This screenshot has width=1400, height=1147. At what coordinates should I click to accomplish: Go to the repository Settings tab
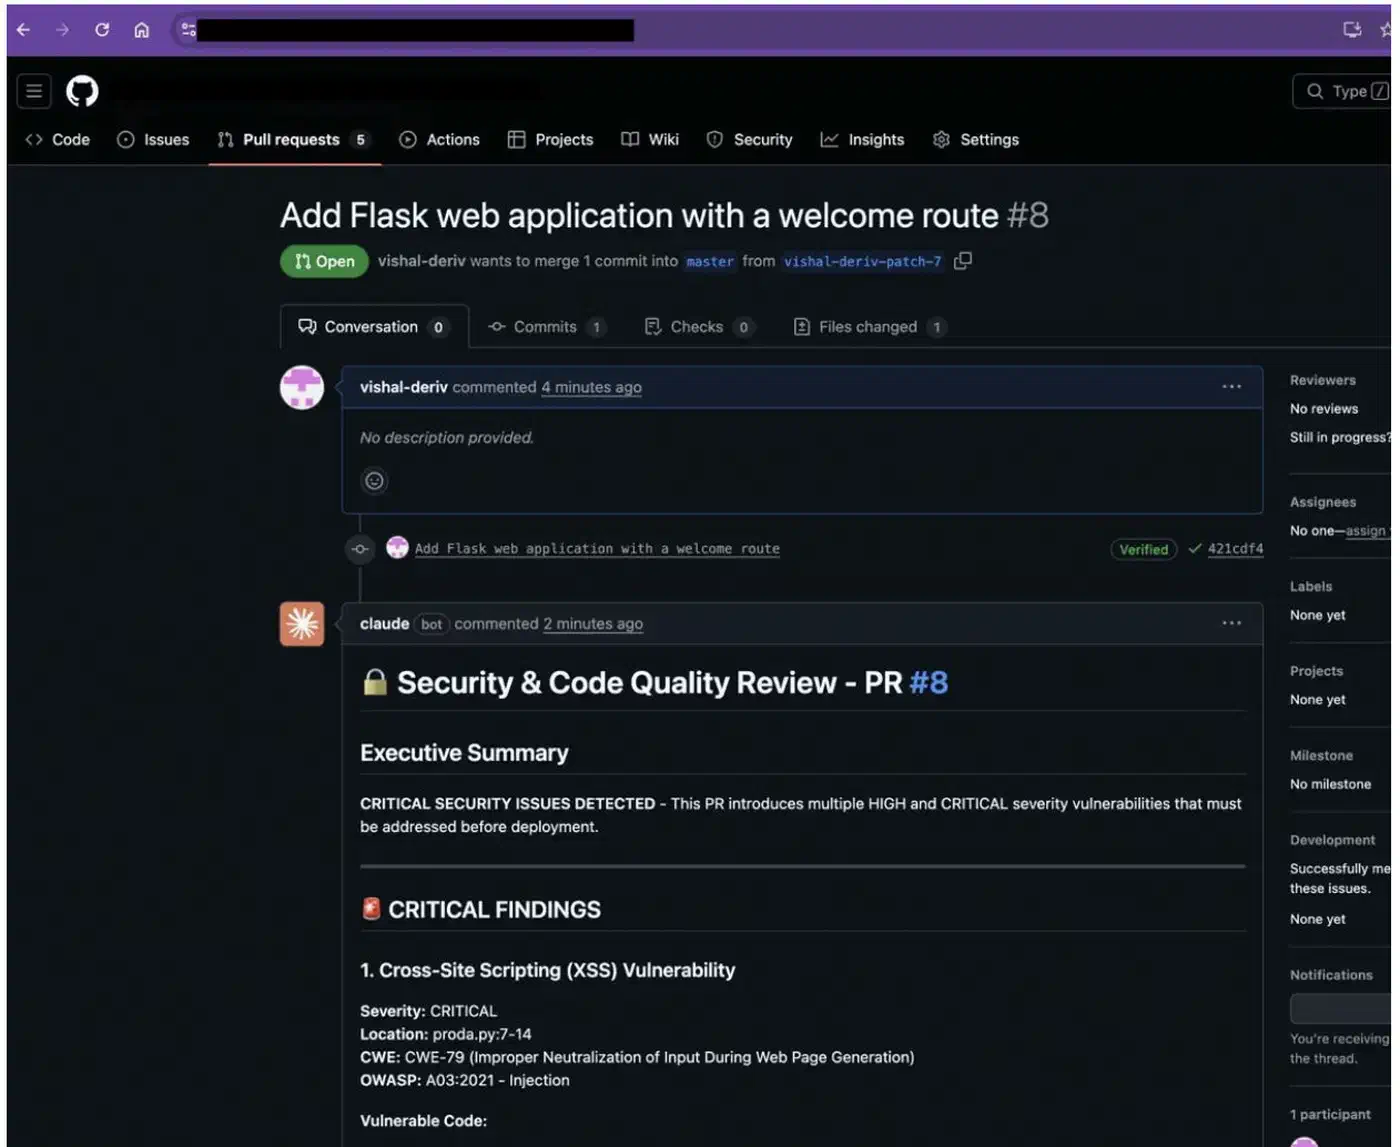[x=975, y=140]
